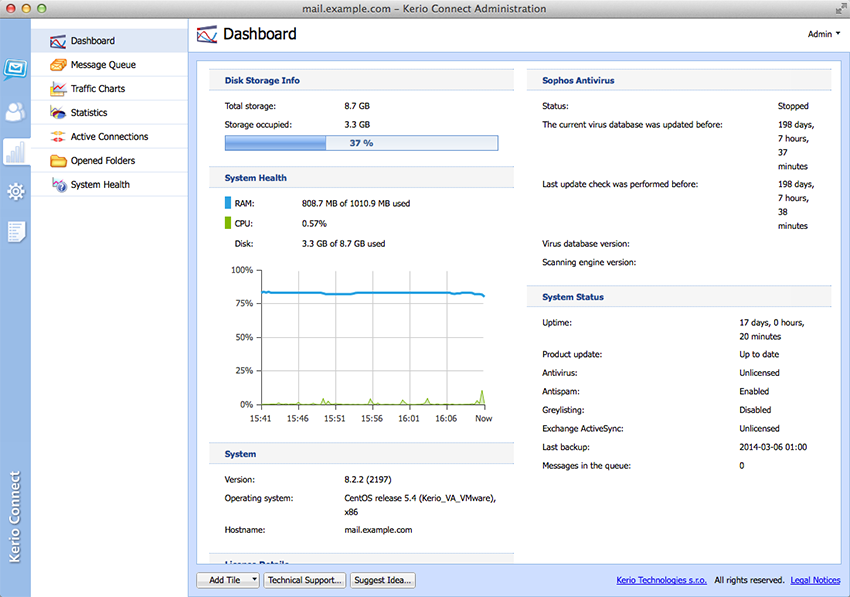The height and width of the screenshot is (597, 850).
Task: Expand the Admin user dropdown
Action: pyautogui.click(x=823, y=34)
